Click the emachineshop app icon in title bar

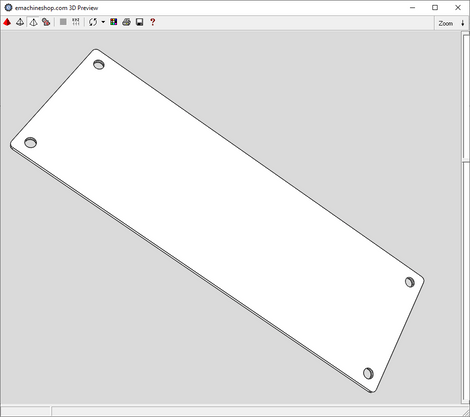8,7
